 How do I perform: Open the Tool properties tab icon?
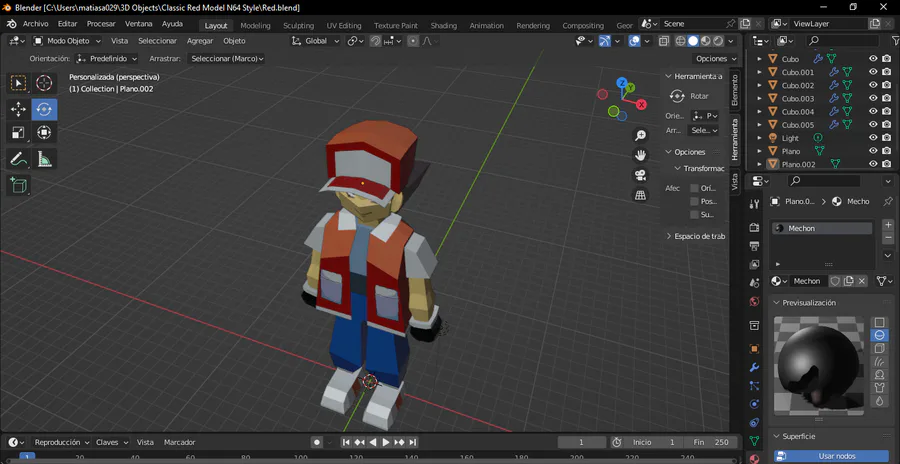coord(755,204)
